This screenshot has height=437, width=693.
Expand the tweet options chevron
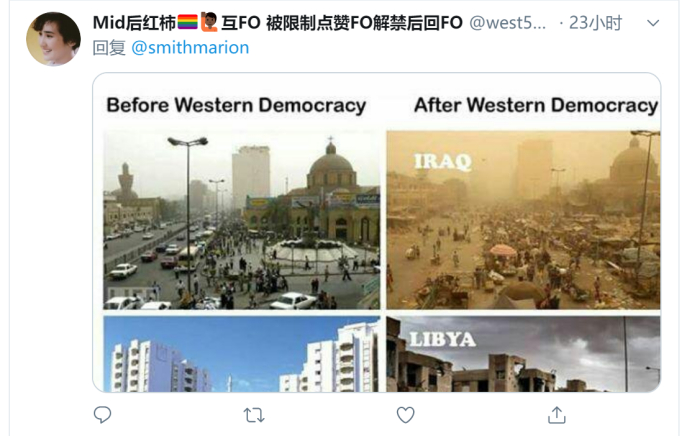pyautogui.click(x=653, y=23)
